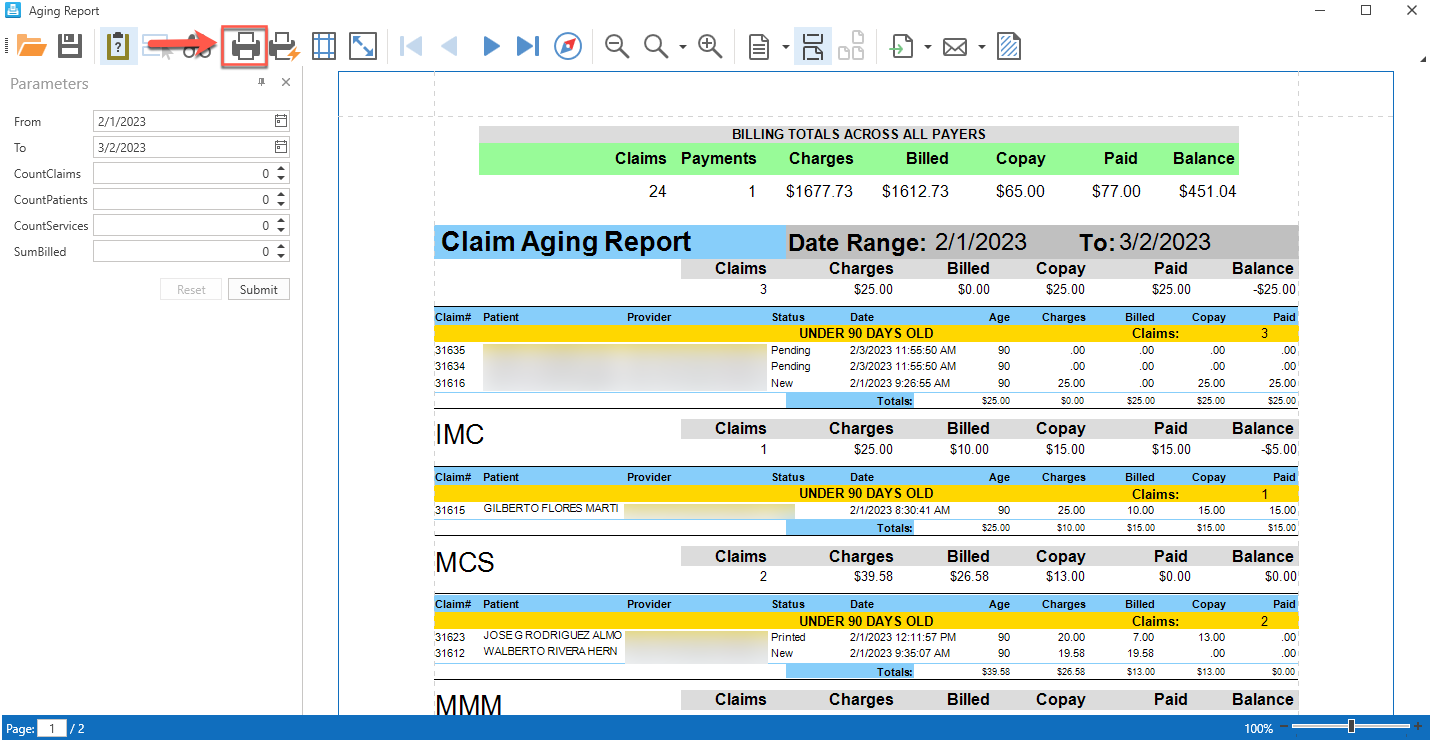Click the MCS payer heading
1432x744 pixels.
[x=465, y=562]
